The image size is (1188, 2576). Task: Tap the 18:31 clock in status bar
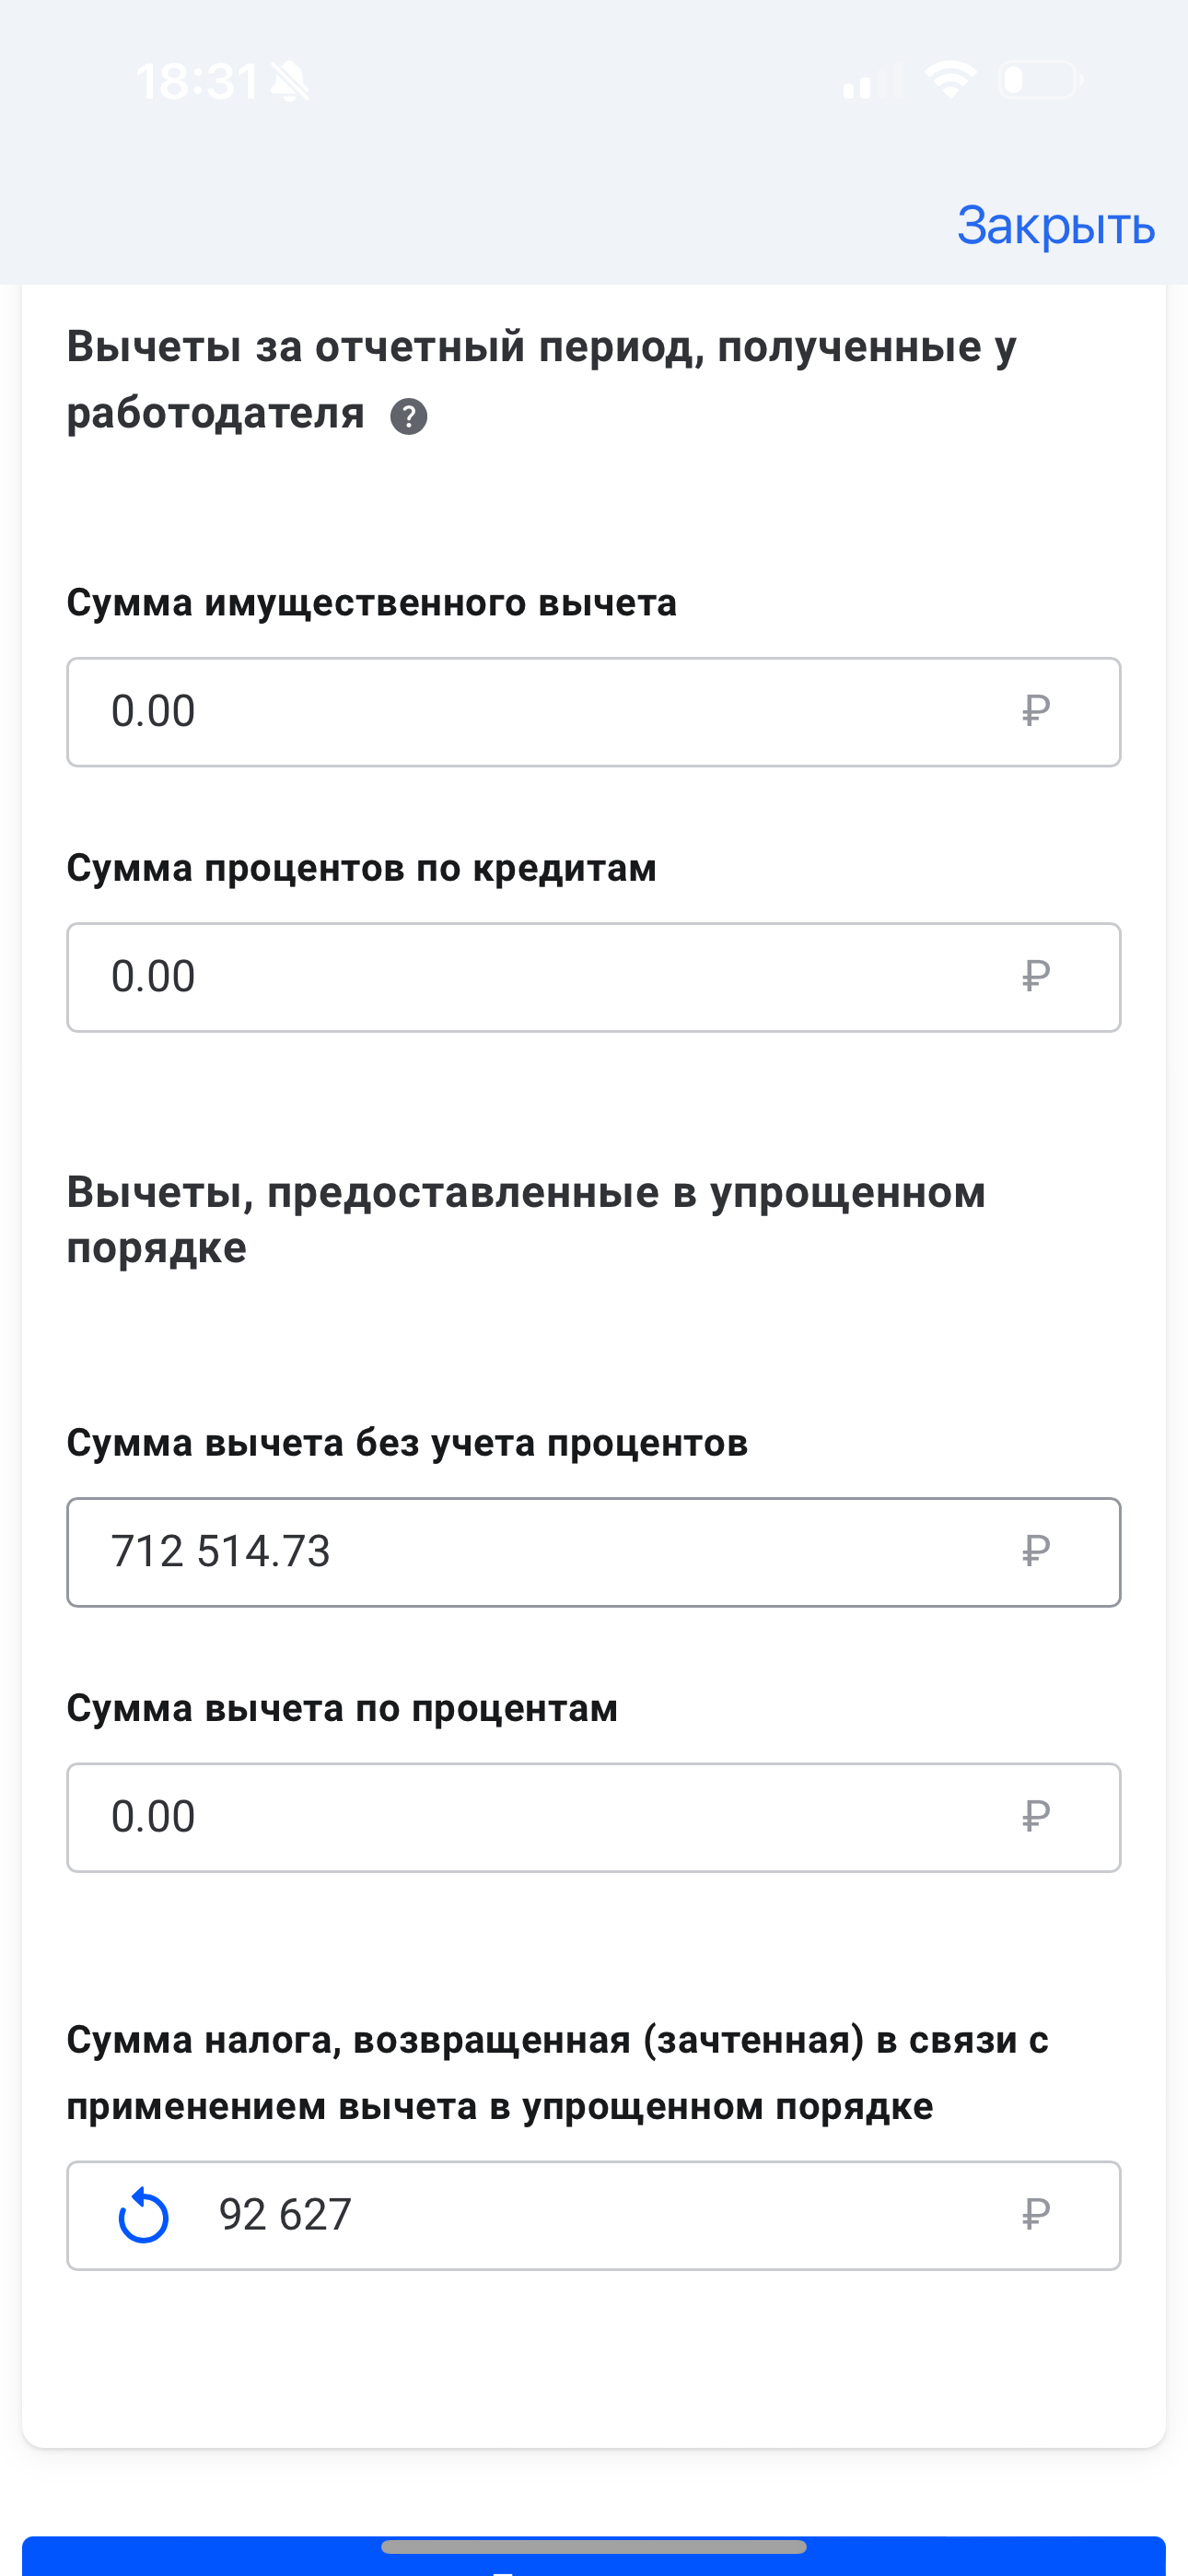pos(197,81)
